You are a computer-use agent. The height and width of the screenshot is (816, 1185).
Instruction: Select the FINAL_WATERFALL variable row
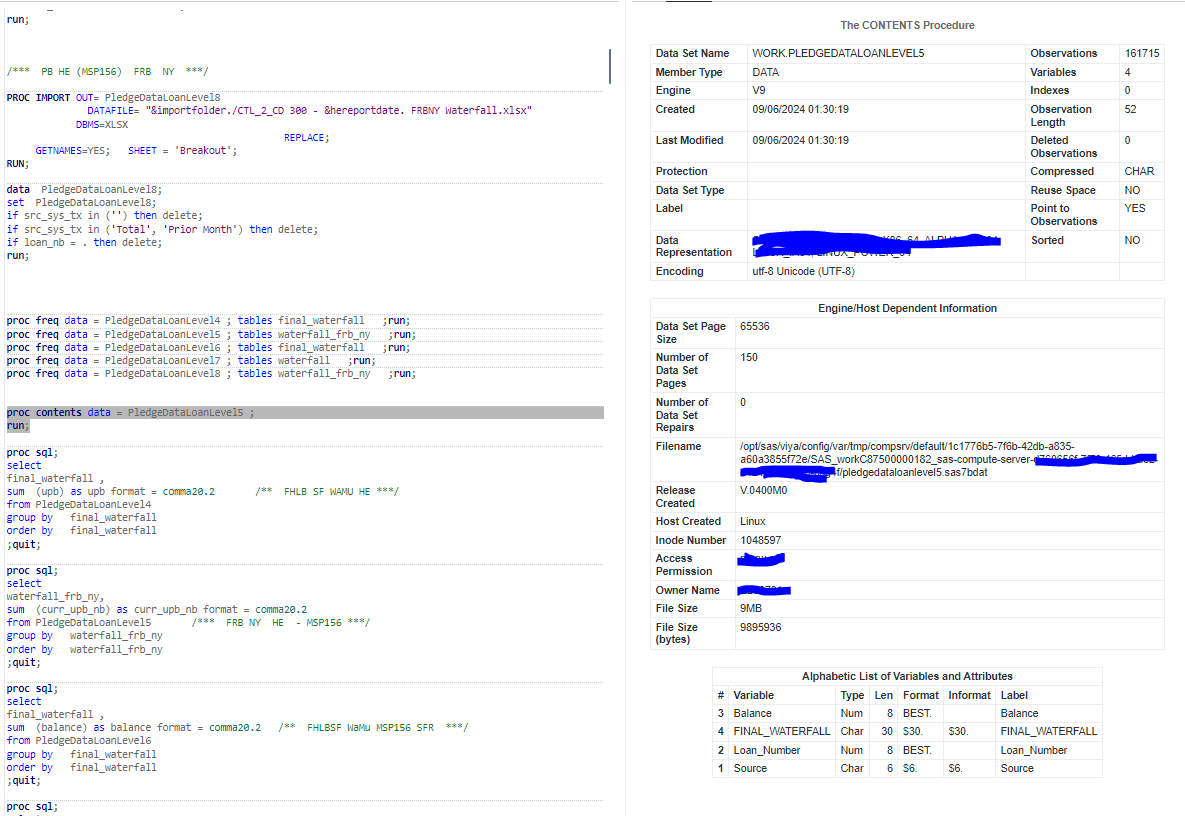[x=781, y=731]
